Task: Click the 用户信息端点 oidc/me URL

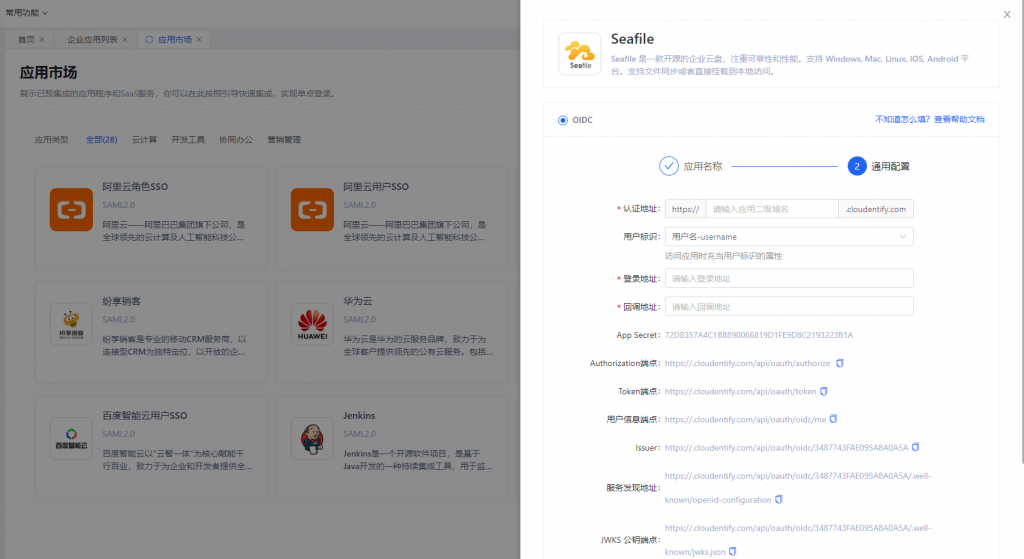Action: pyautogui.click(x=745, y=419)
